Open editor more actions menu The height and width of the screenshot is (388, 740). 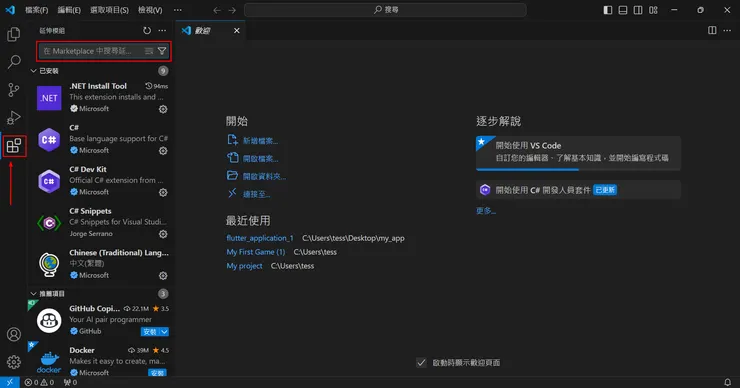[x=727, y=30]
